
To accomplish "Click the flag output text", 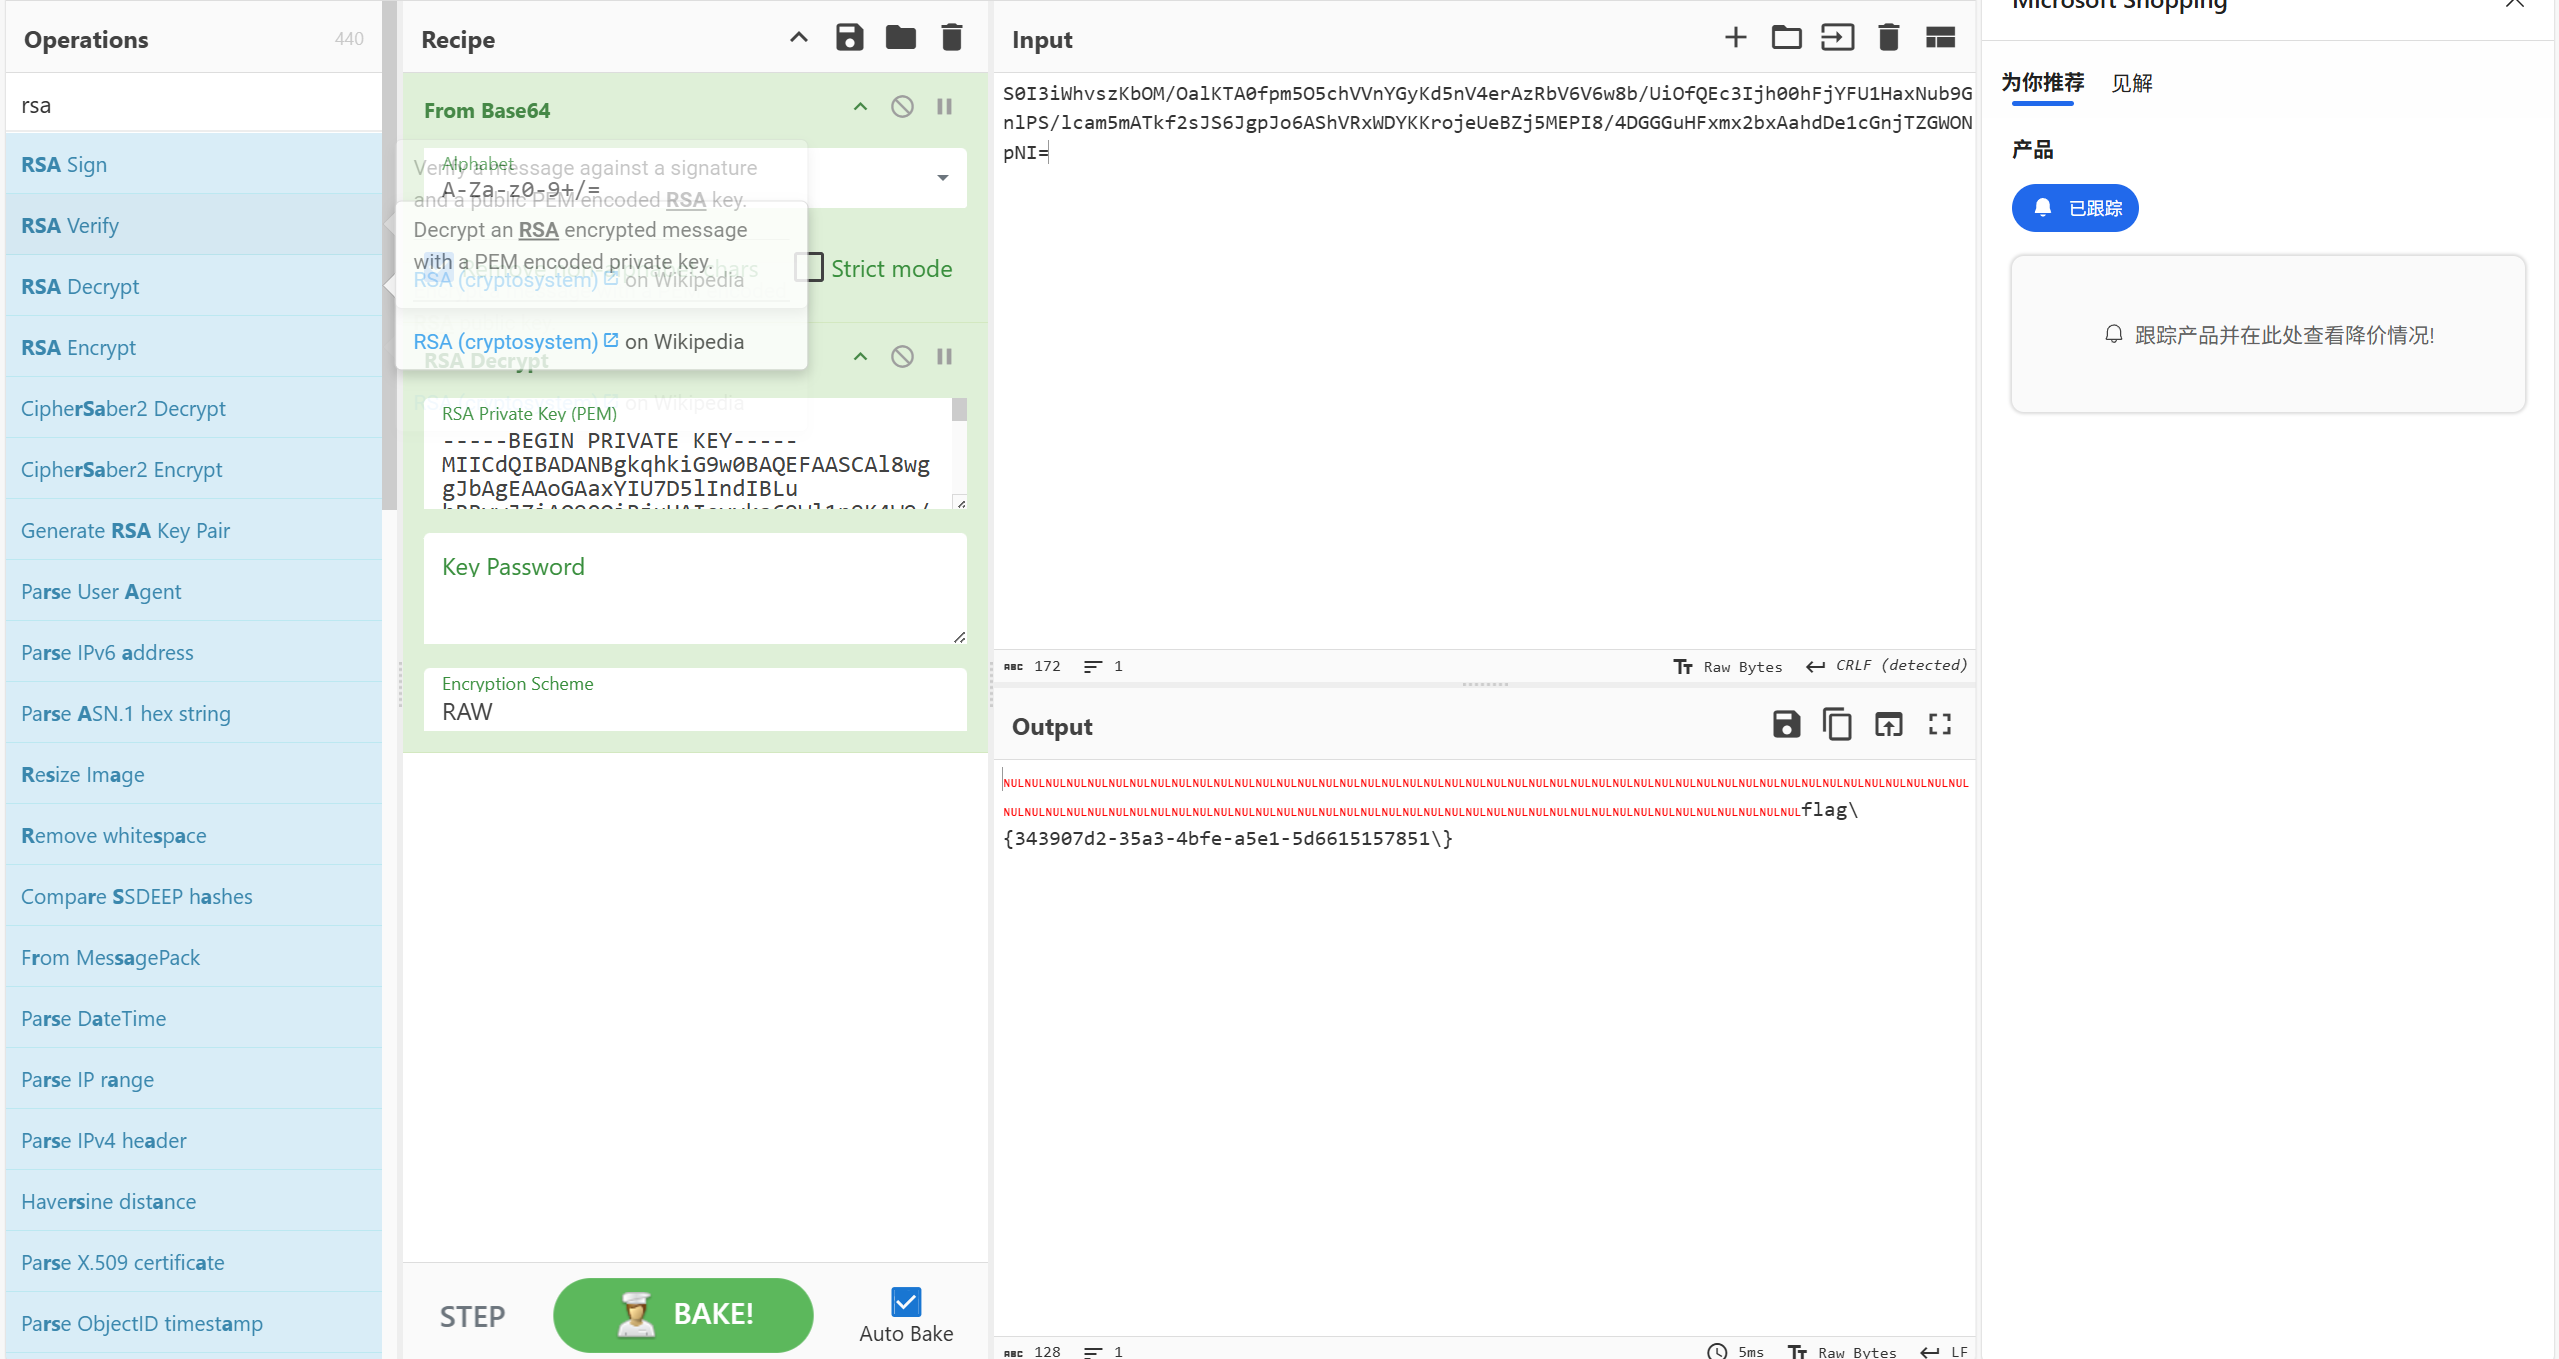I will pyautogui.click(x=1228, y=838).
